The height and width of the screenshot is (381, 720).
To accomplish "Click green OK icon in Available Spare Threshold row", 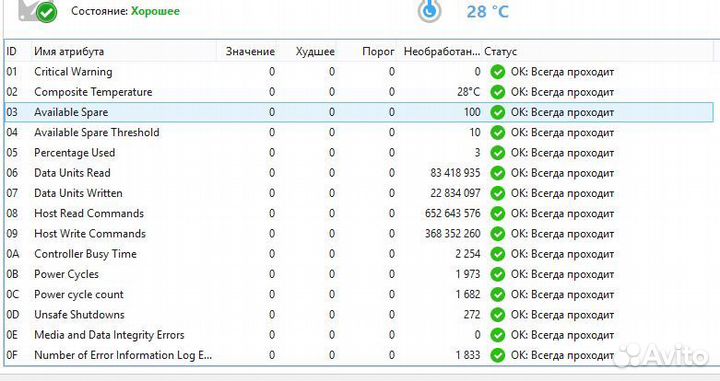I will (497, 133).
